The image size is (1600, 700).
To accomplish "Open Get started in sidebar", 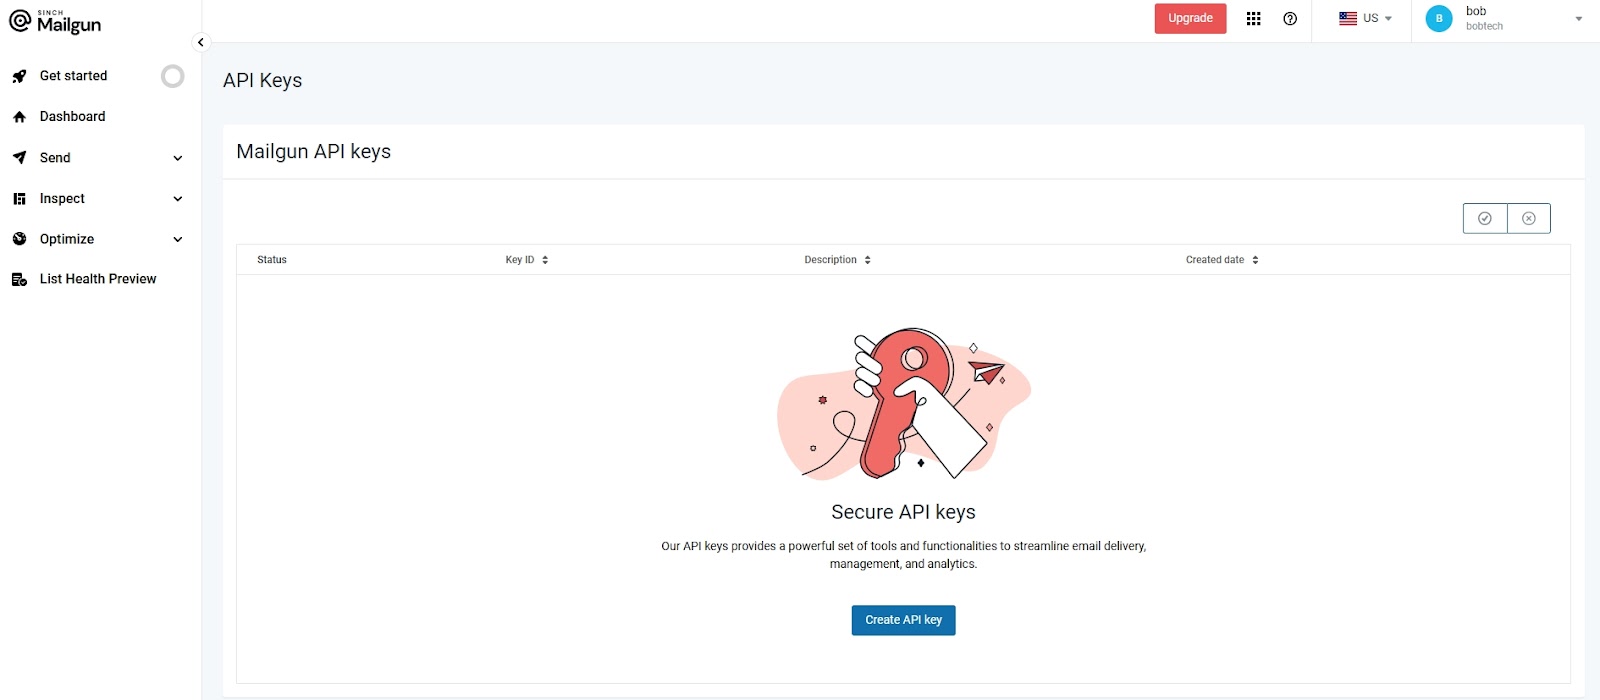I will coord(73,76).
